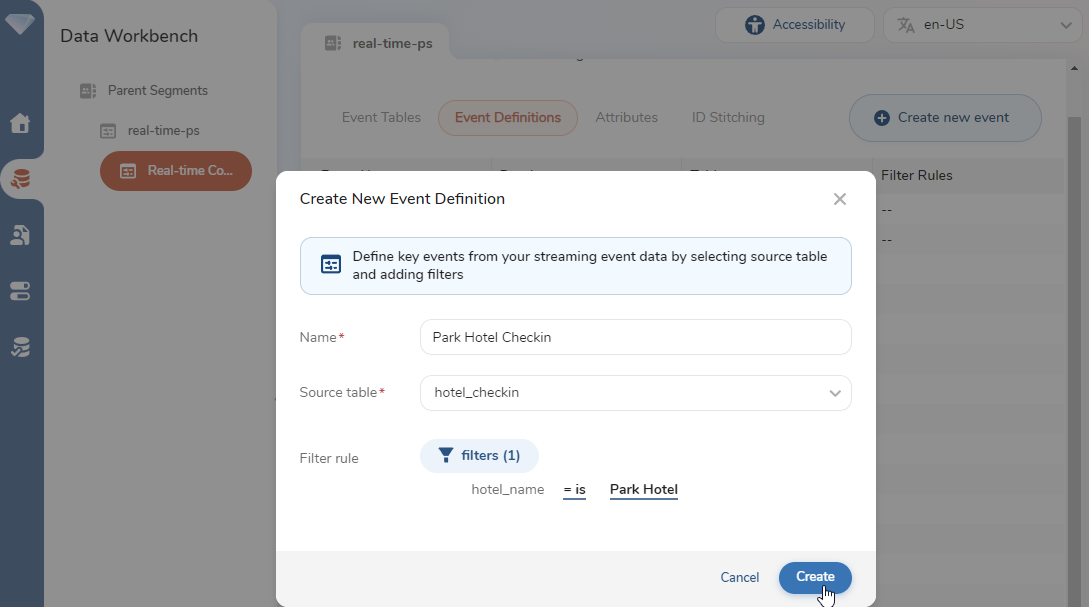Select the Data Workbench database icon

(x=20, y=180)
